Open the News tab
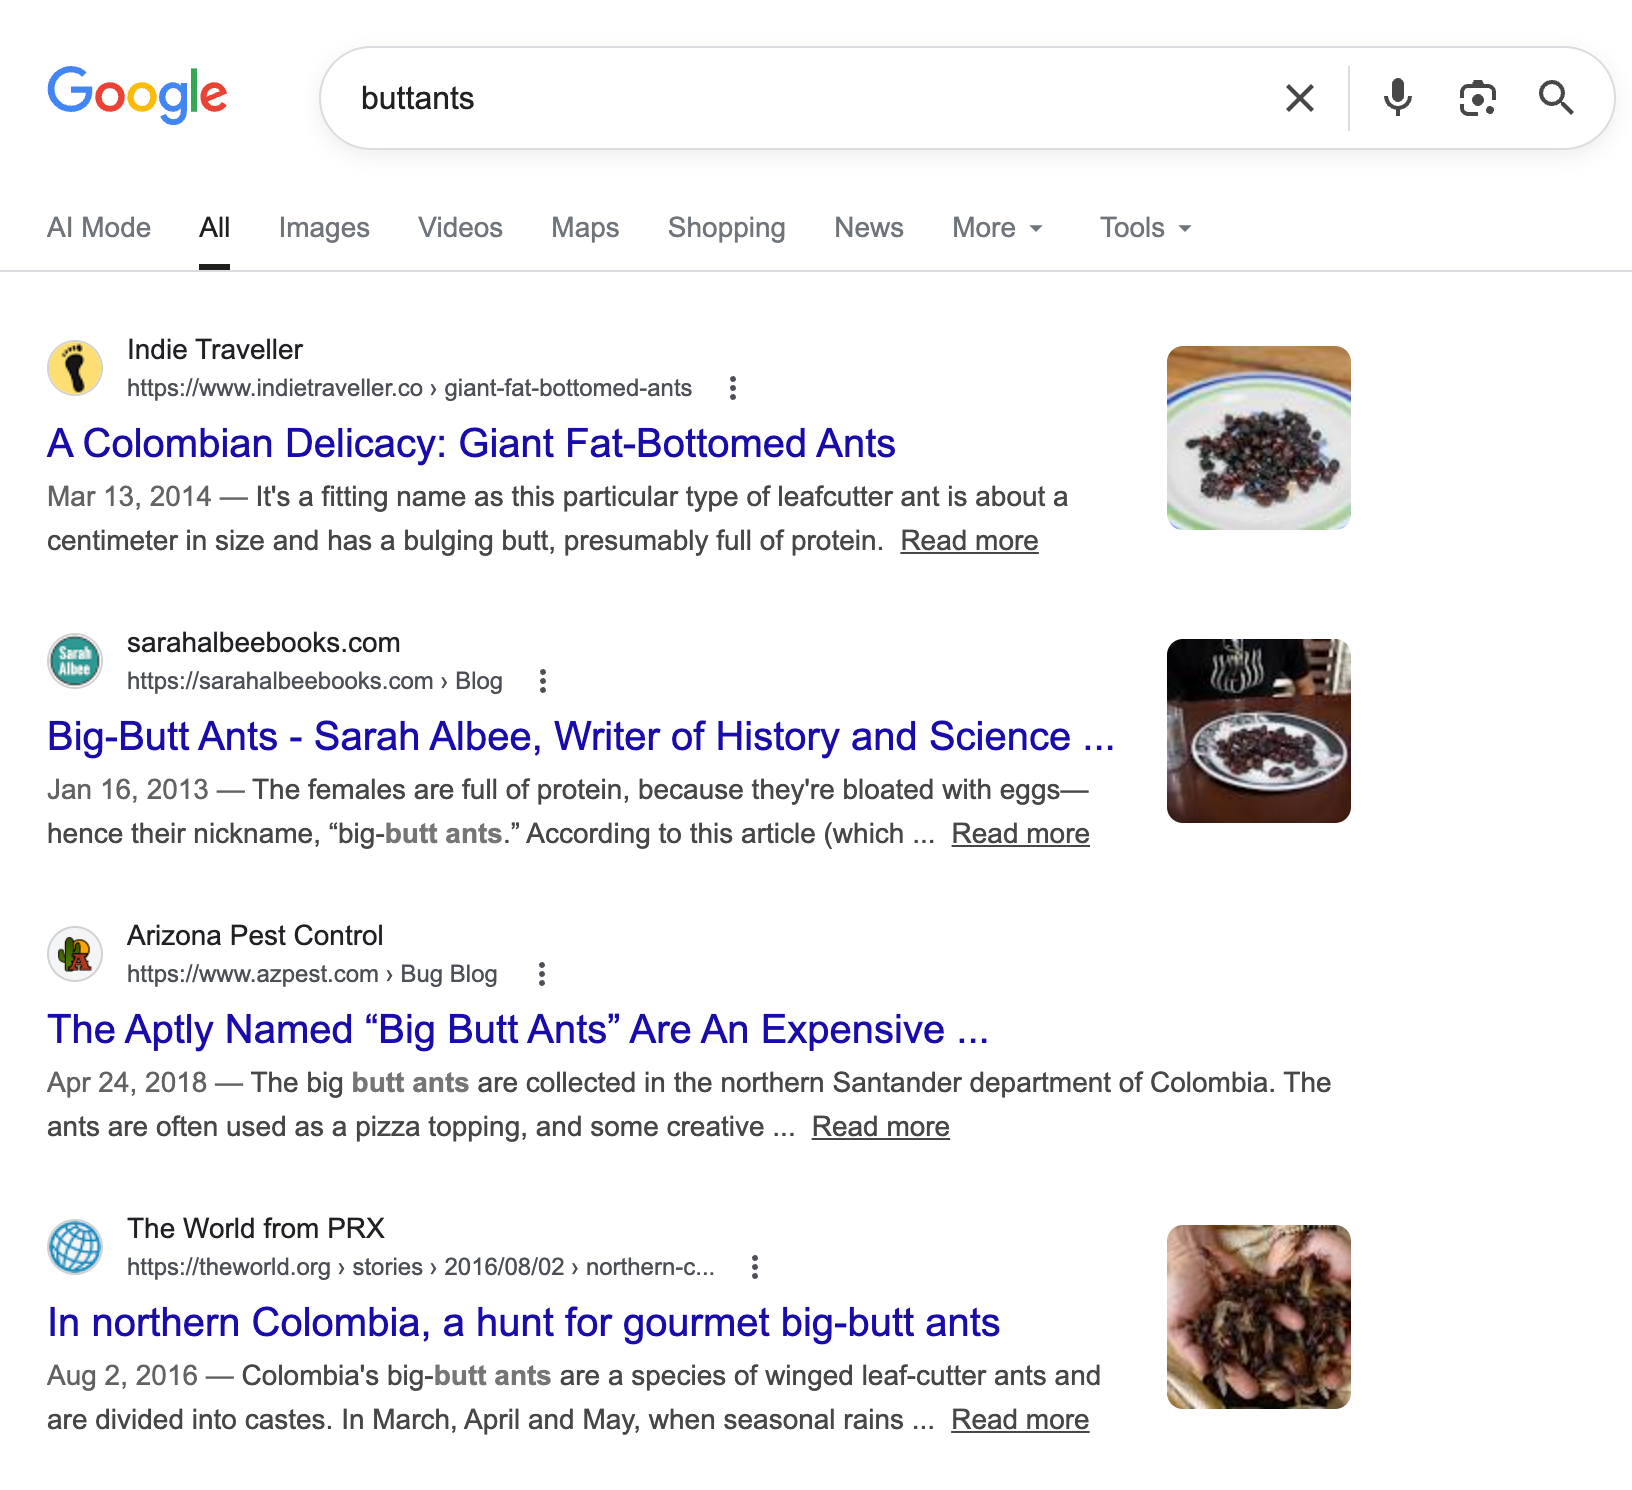1632x1490 pixels. [x=868, y=228]
